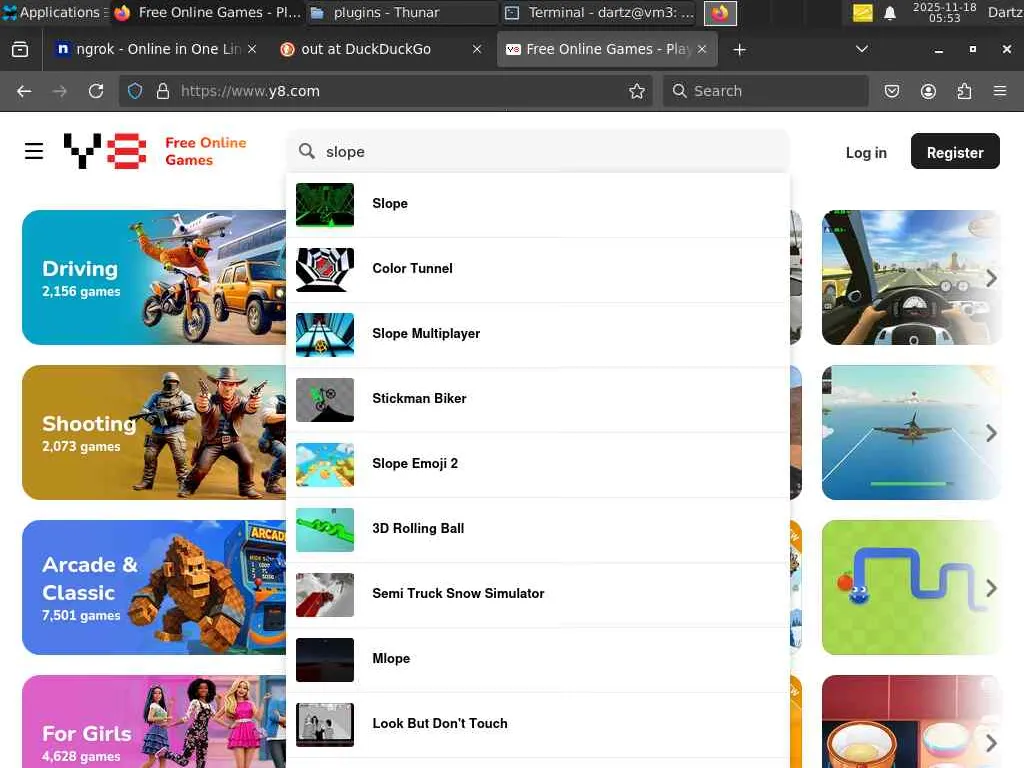Open the Firefox View icon

[x=20, y=50]
